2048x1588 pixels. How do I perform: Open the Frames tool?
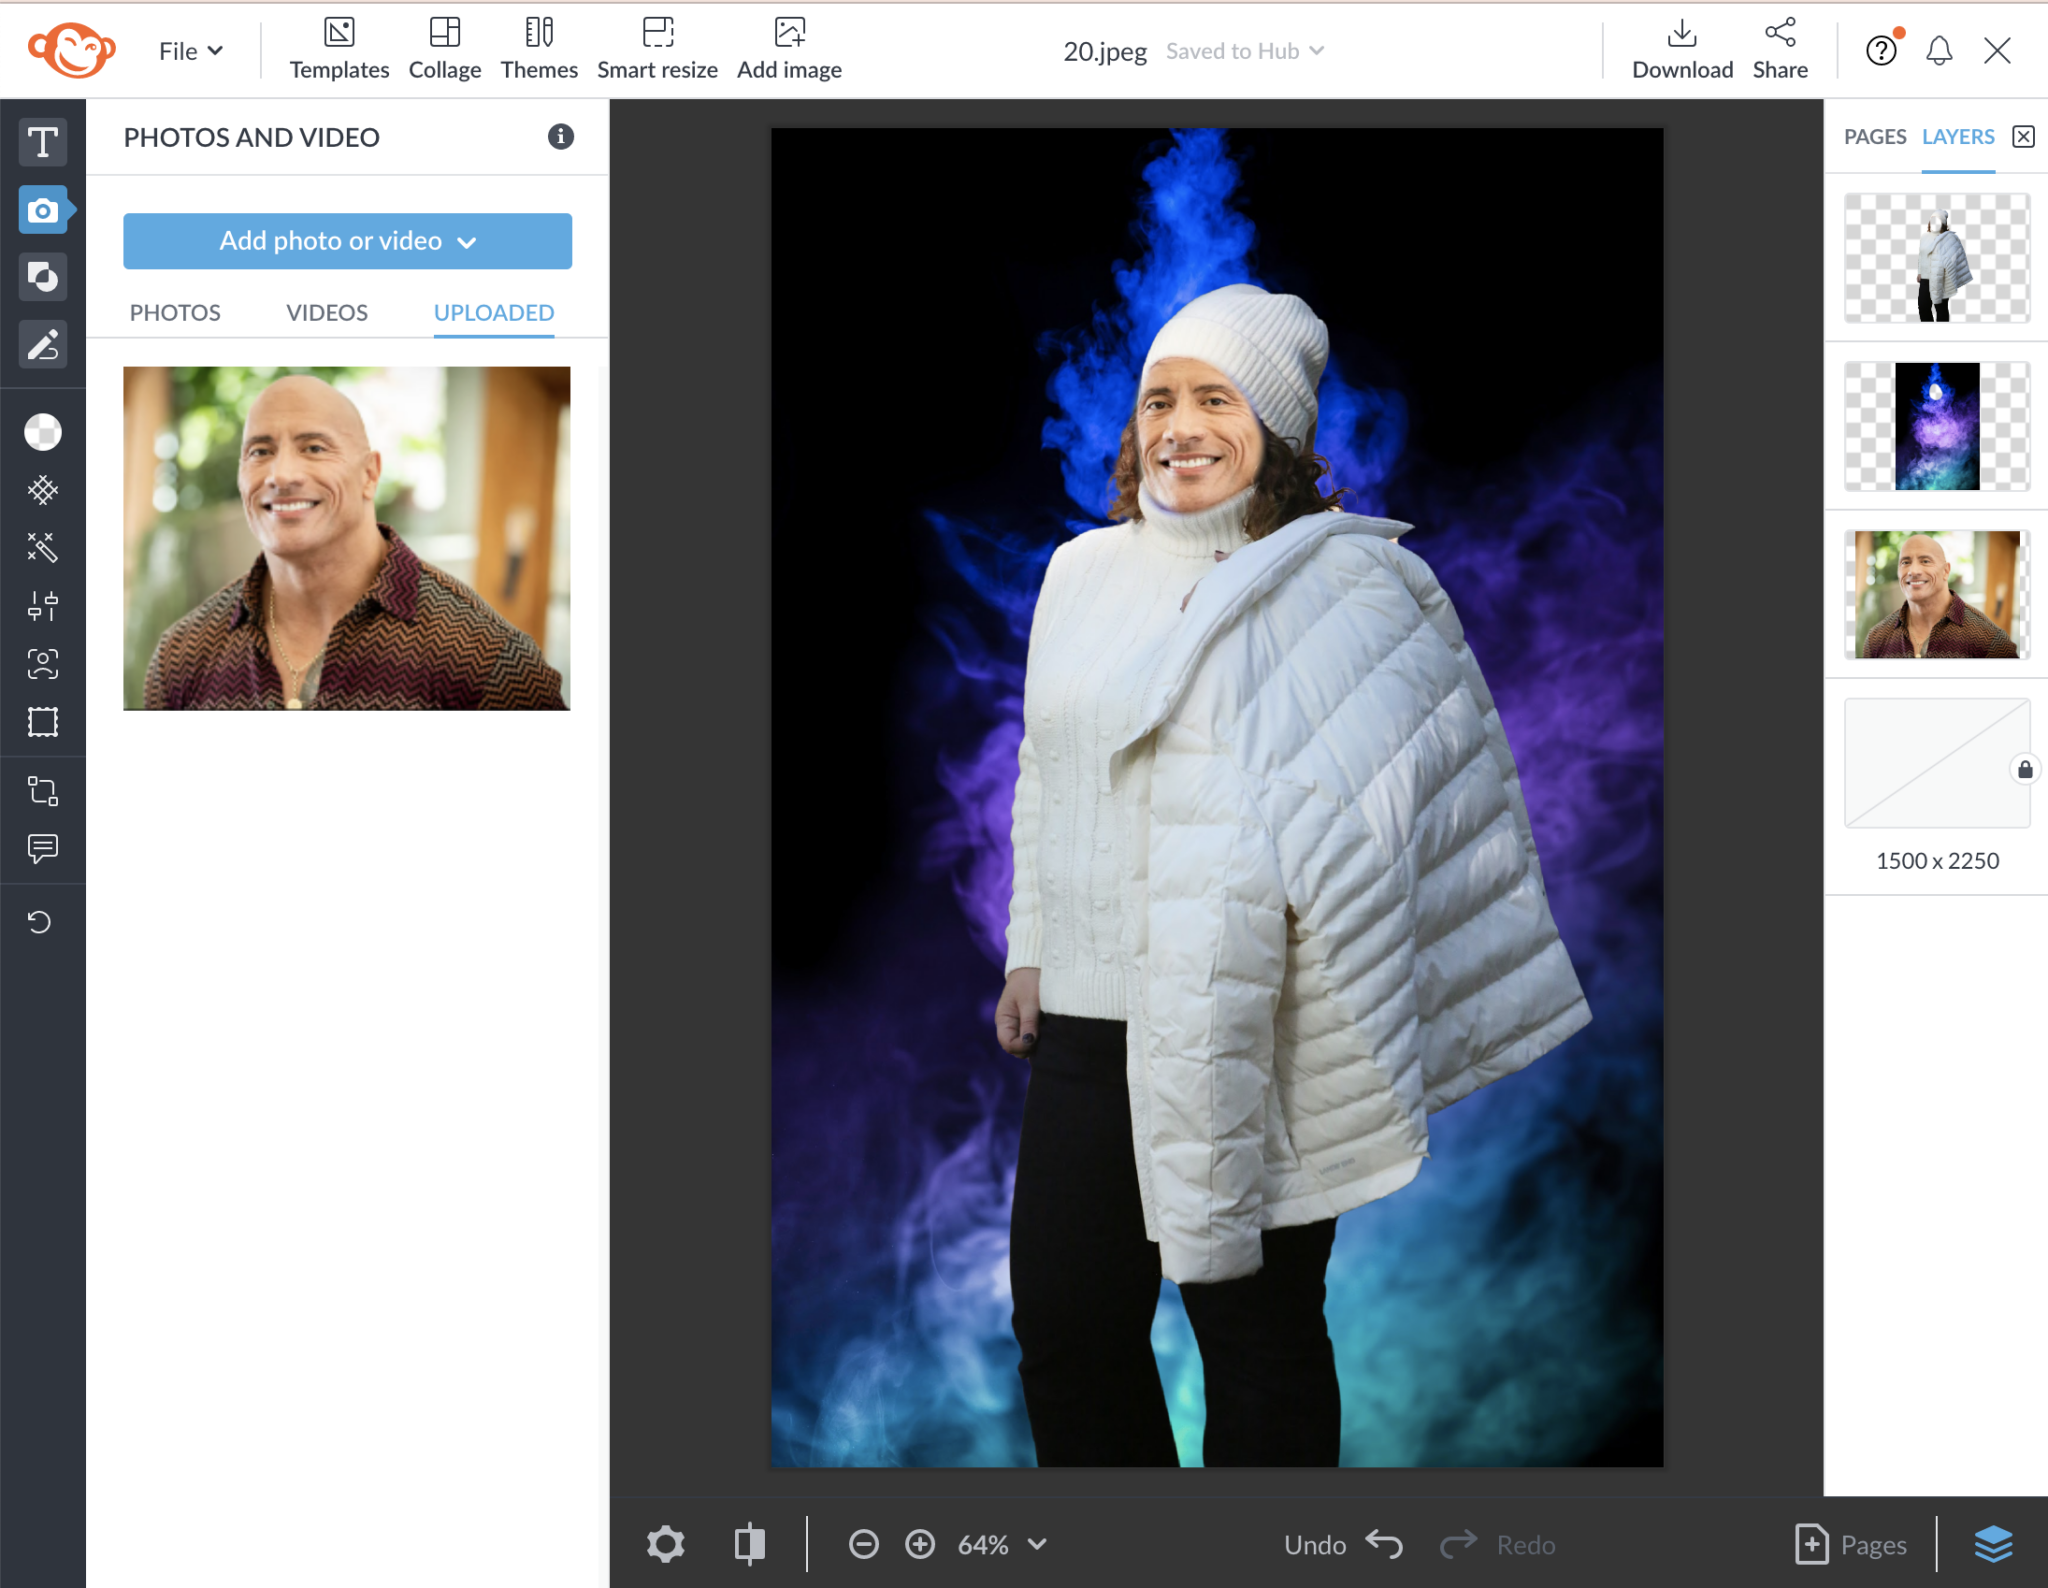(42, 721)
